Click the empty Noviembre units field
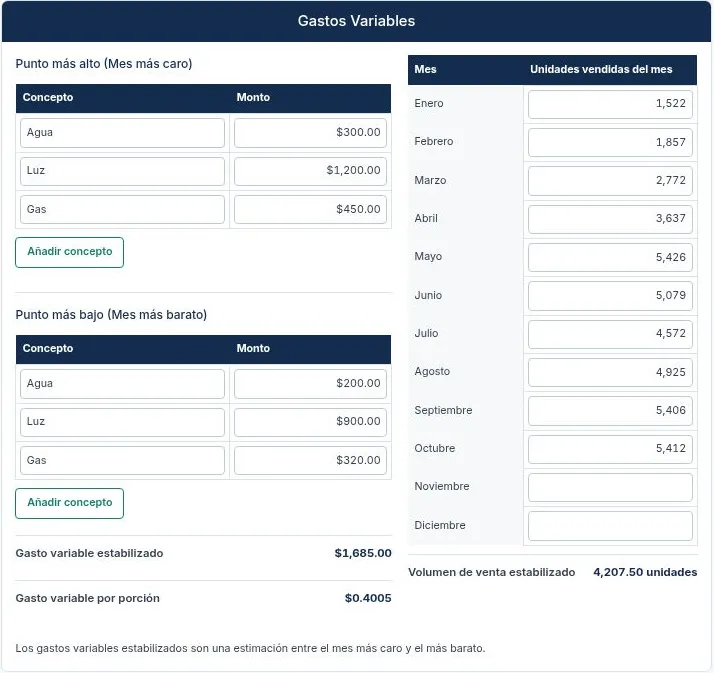Image resolution: width=714 pixels, height=673 pixels. pyautogui.click(x=610, y=487)
